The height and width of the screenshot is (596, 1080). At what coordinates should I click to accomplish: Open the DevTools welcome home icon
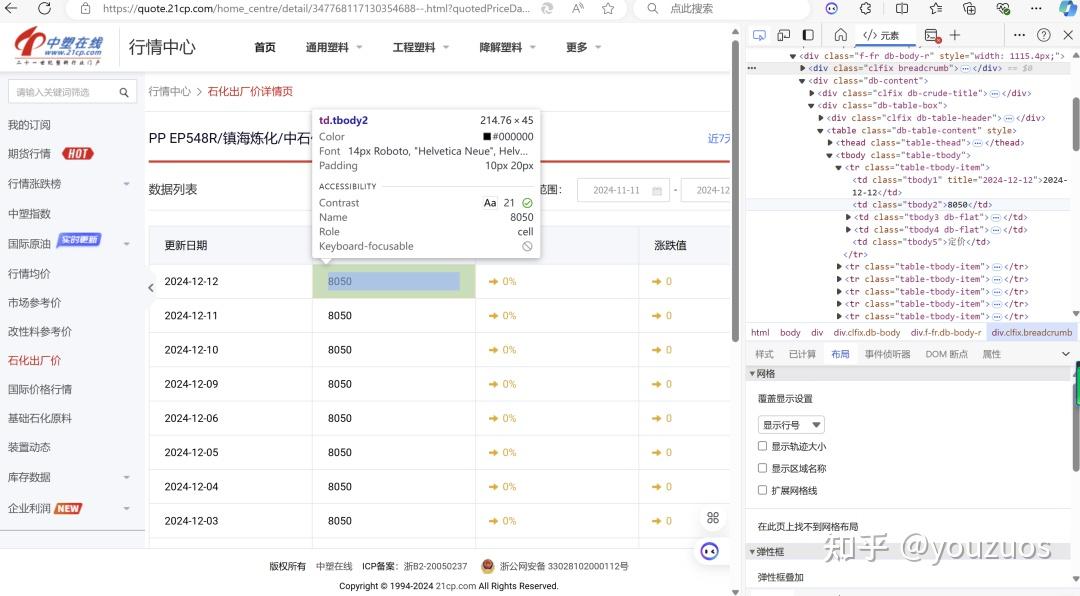coord(840,35)
